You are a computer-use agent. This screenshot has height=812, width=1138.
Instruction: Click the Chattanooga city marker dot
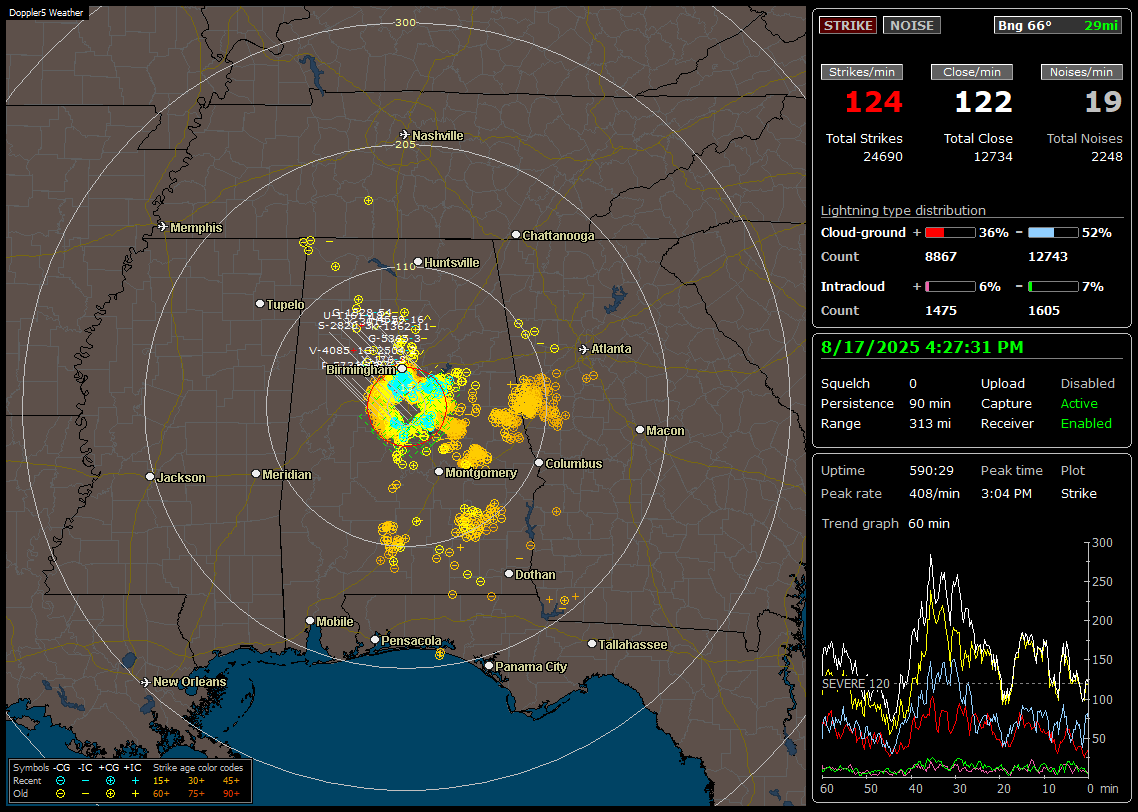(516, 235)
